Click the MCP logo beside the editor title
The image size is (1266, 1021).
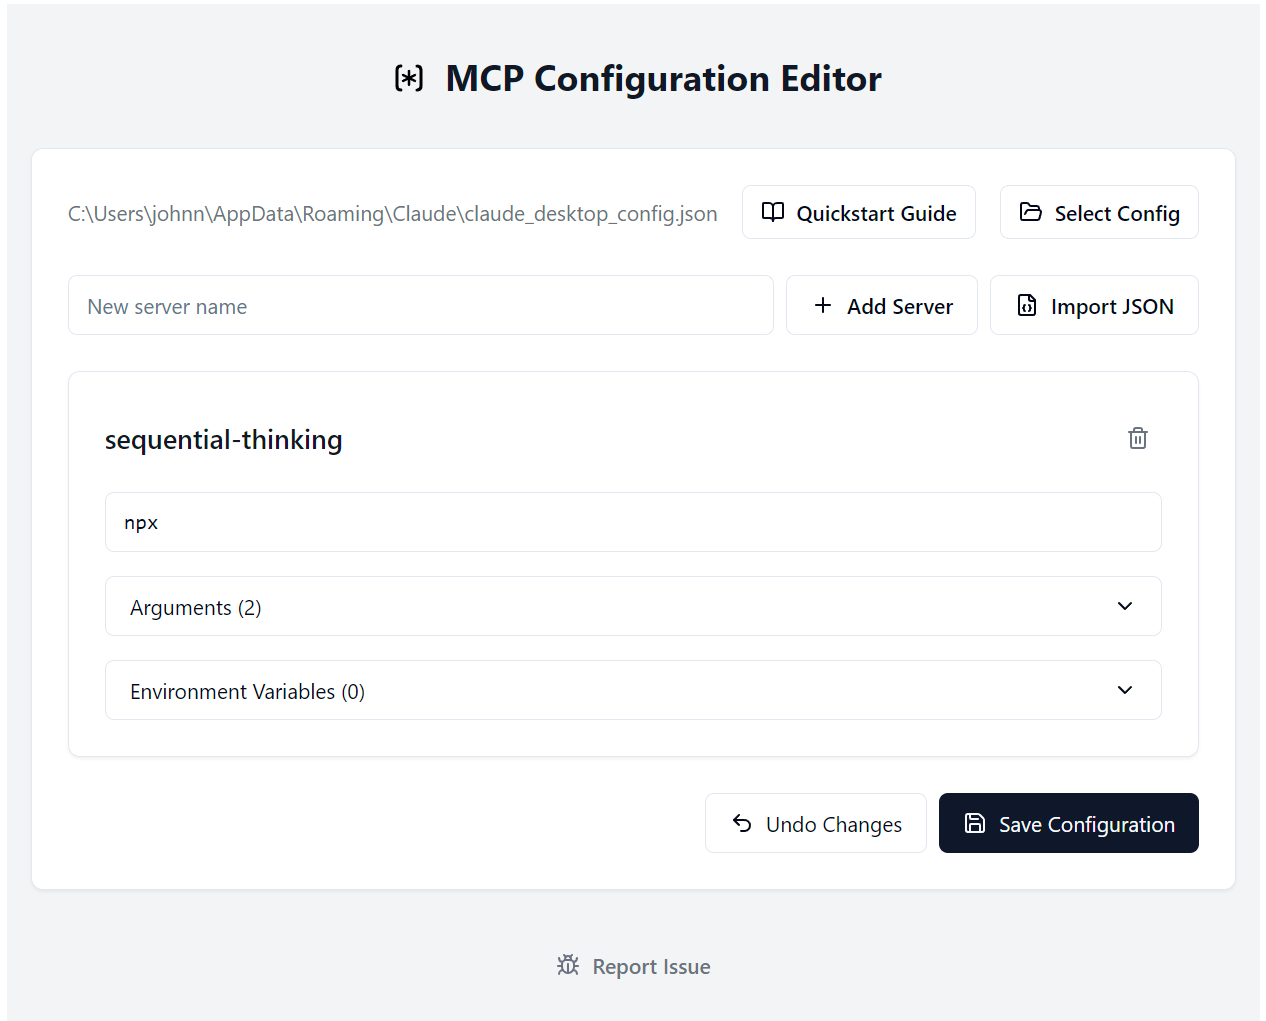pyautogui.click(x=409, y=77)
